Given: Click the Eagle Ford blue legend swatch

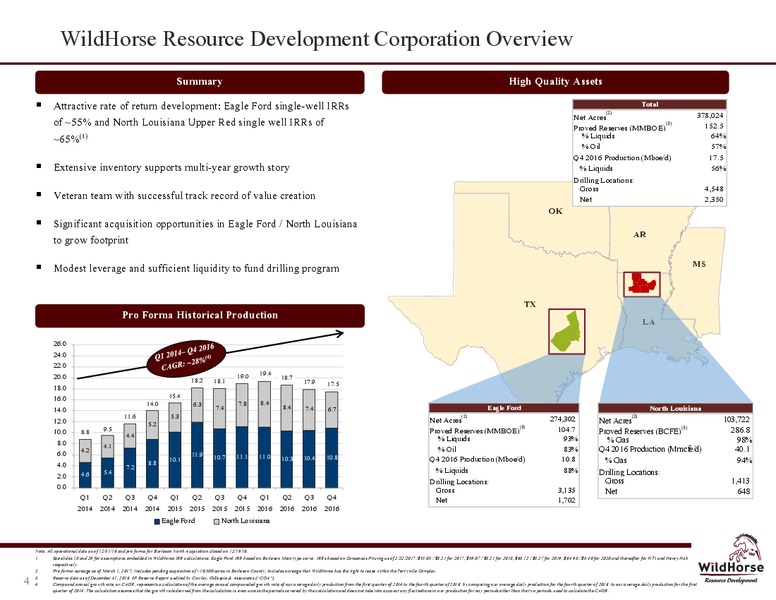Looking at the screenshot, I should pos(157,521).
